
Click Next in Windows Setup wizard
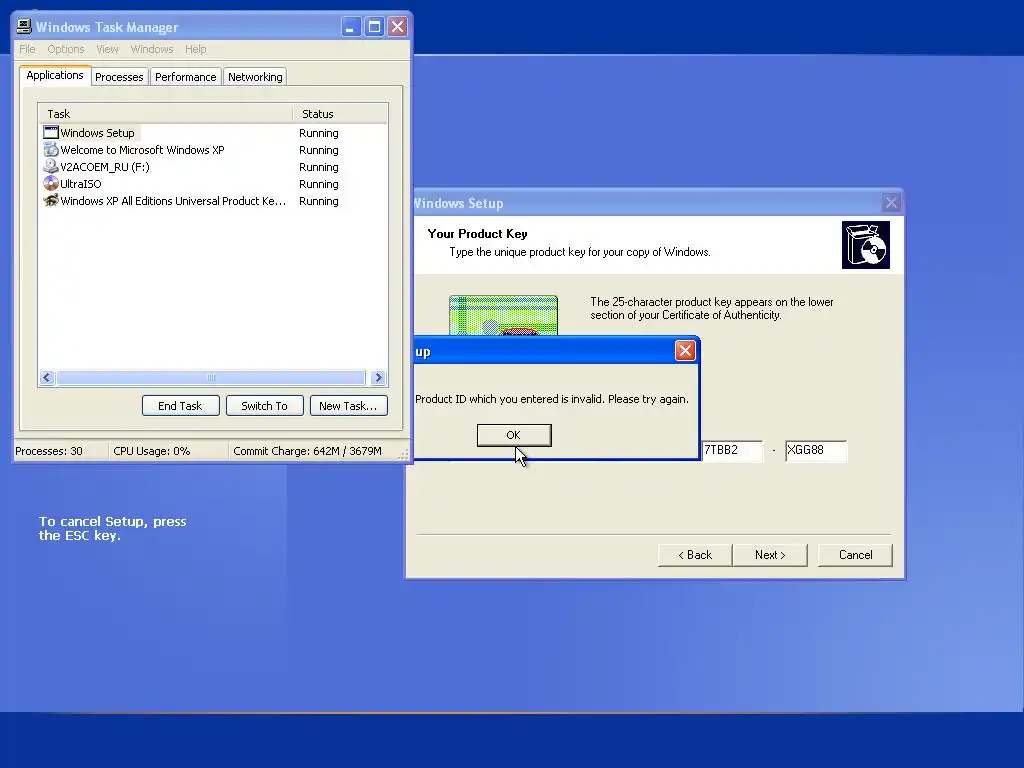[770, 555]
